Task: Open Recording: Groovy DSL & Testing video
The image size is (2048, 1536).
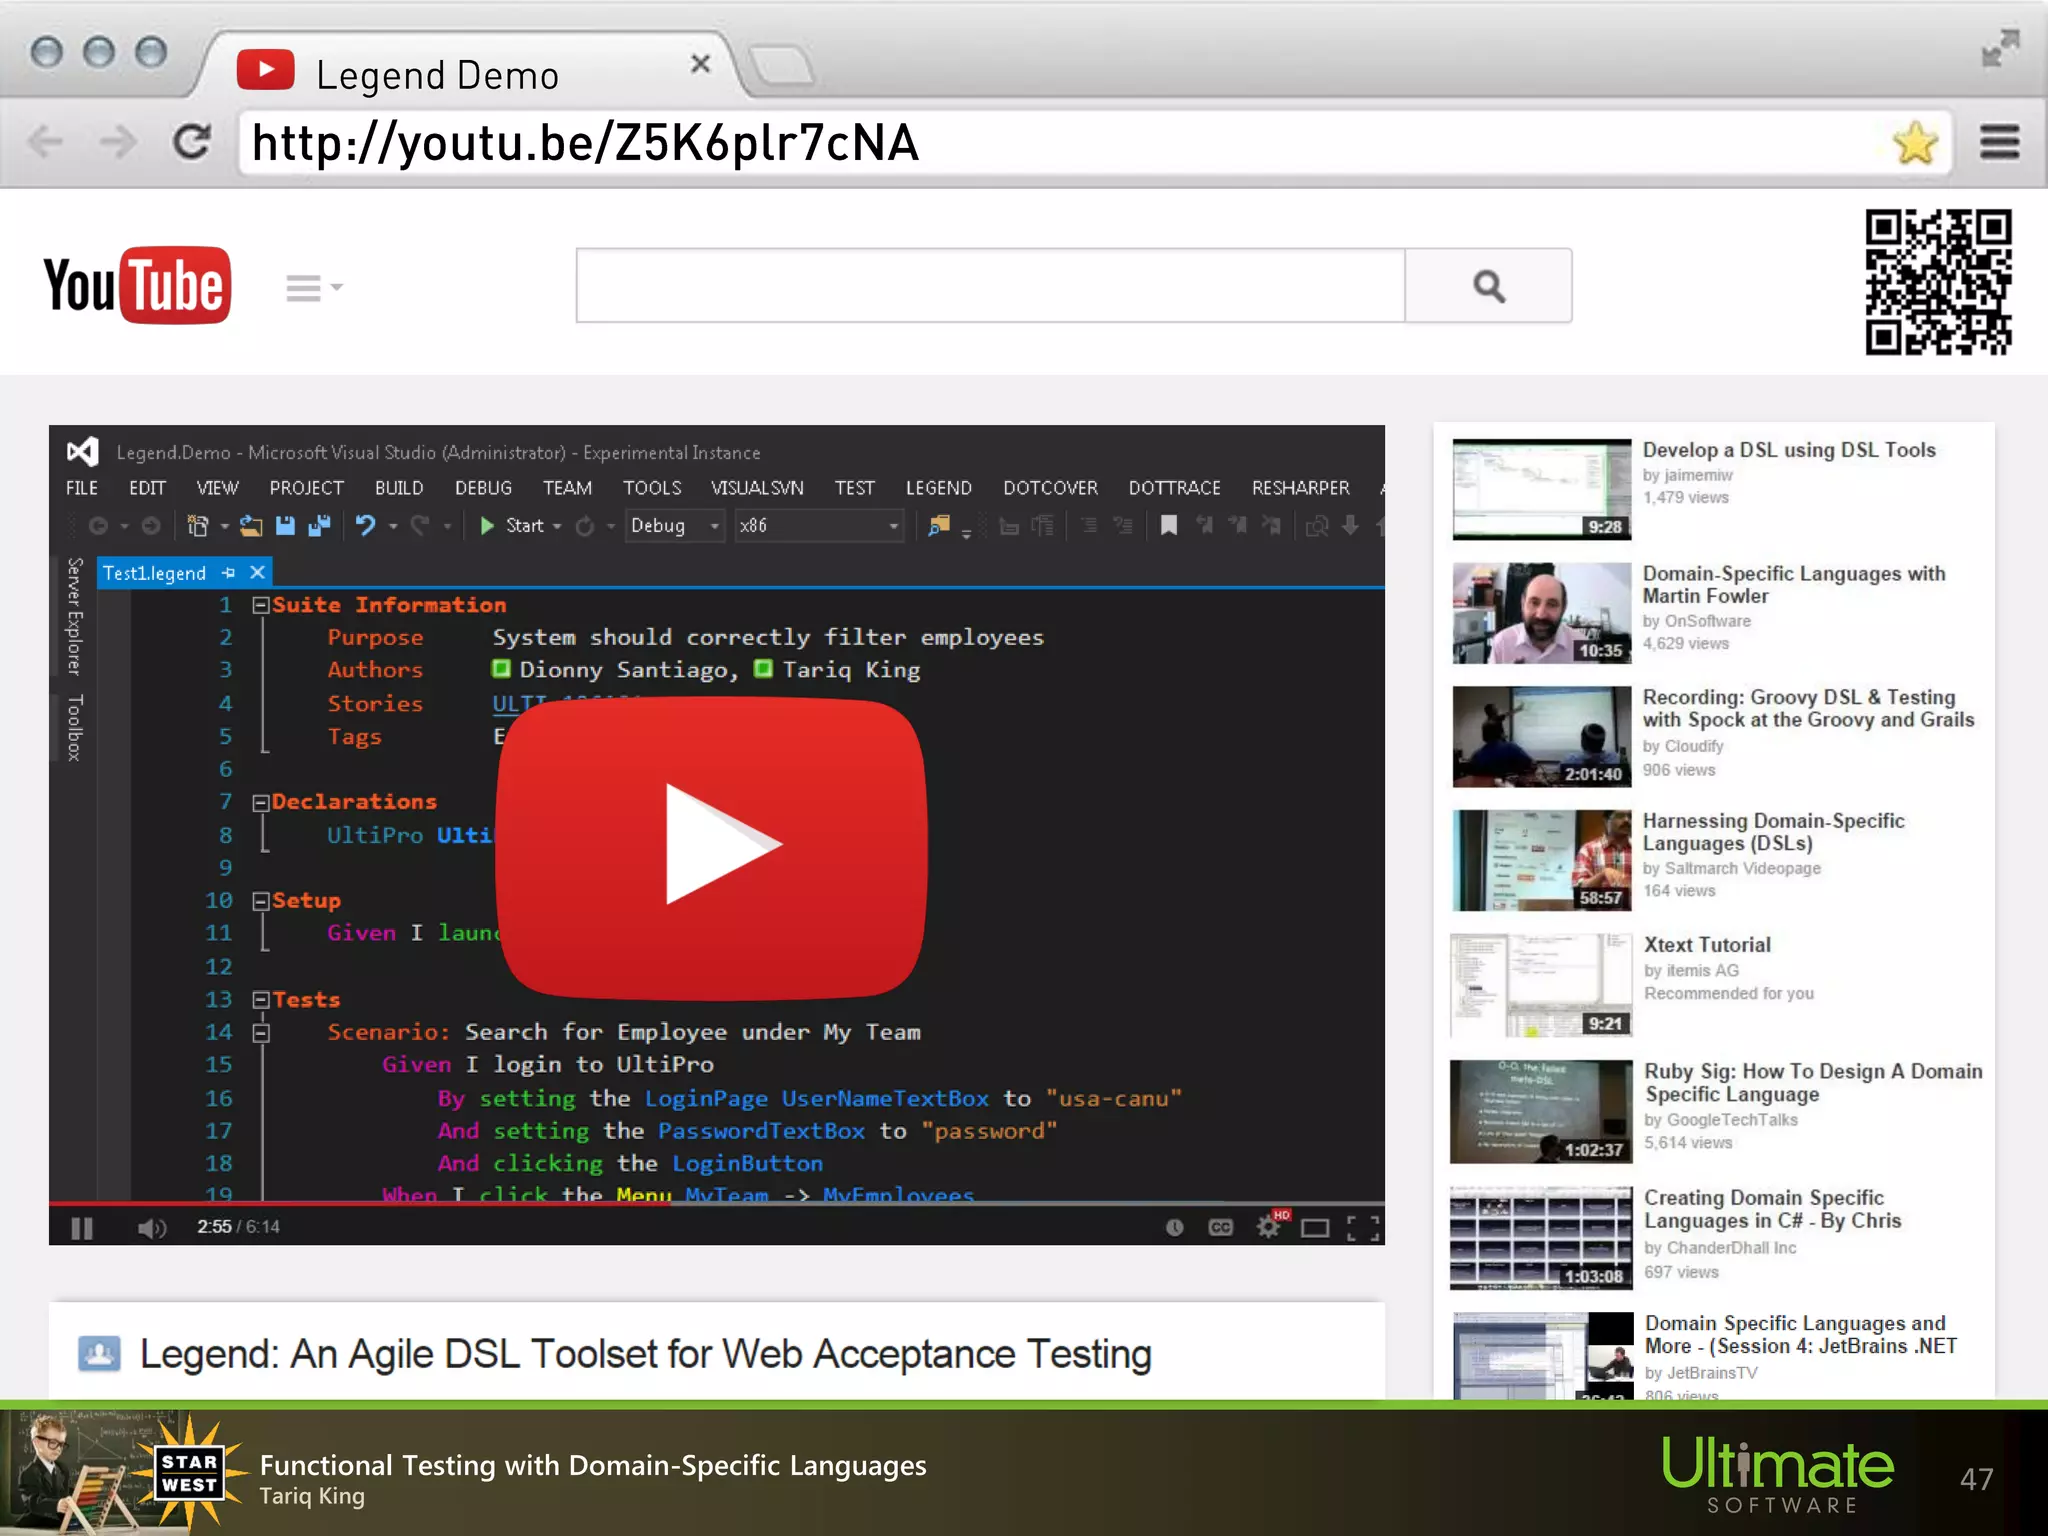Action: [x=1808, y=708]
